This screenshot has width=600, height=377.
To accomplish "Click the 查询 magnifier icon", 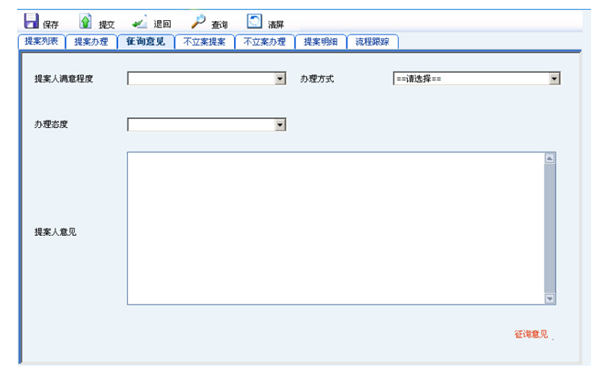I will 198,21.
